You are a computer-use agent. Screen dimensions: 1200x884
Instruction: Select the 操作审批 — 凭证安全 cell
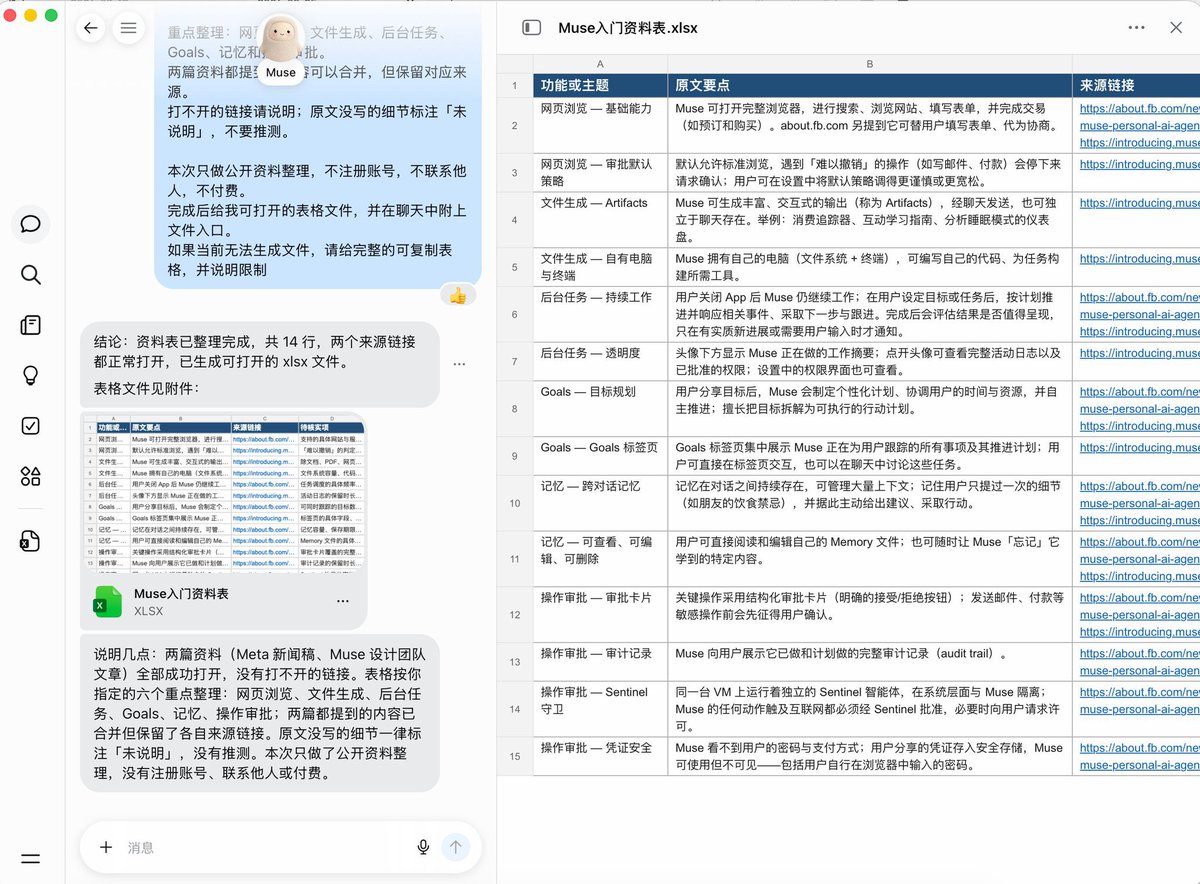tap(600, 756)
